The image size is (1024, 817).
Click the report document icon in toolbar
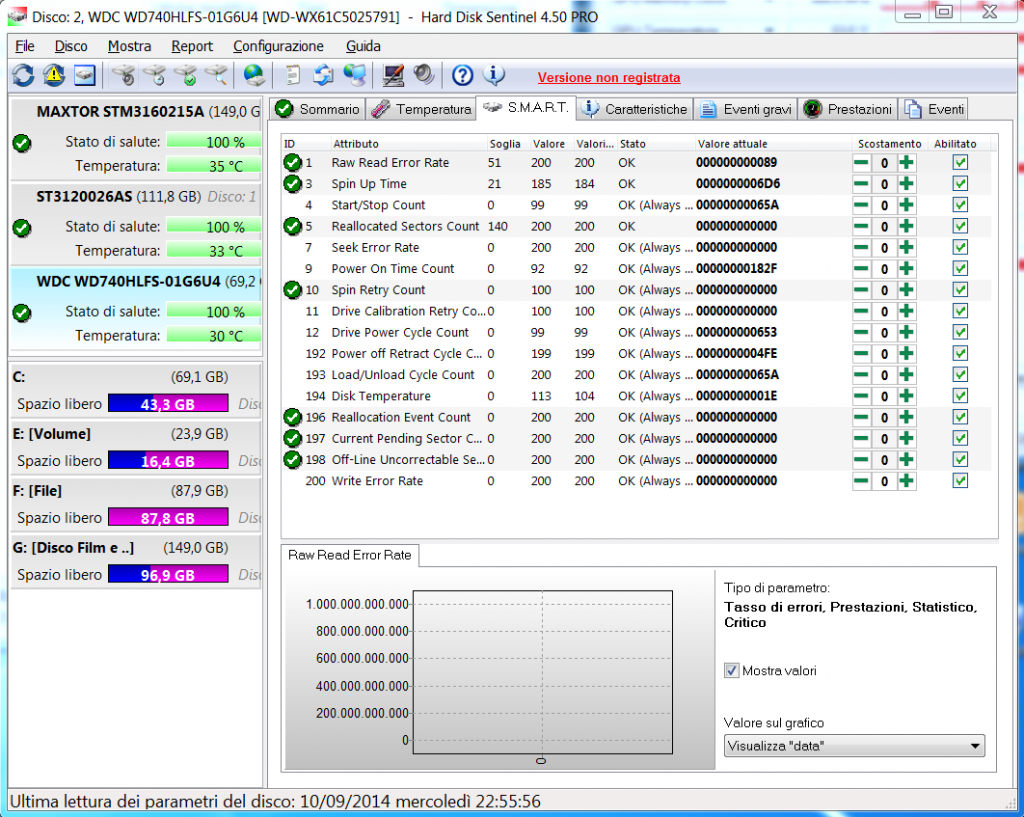pos(292,75)
